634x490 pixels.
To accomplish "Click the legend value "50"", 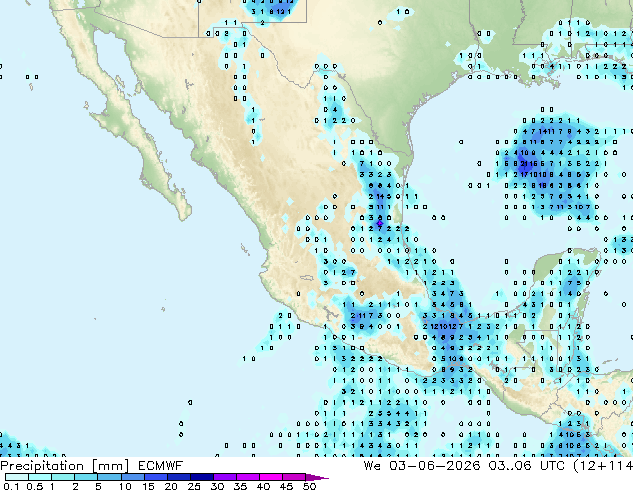I will (309, 486).
